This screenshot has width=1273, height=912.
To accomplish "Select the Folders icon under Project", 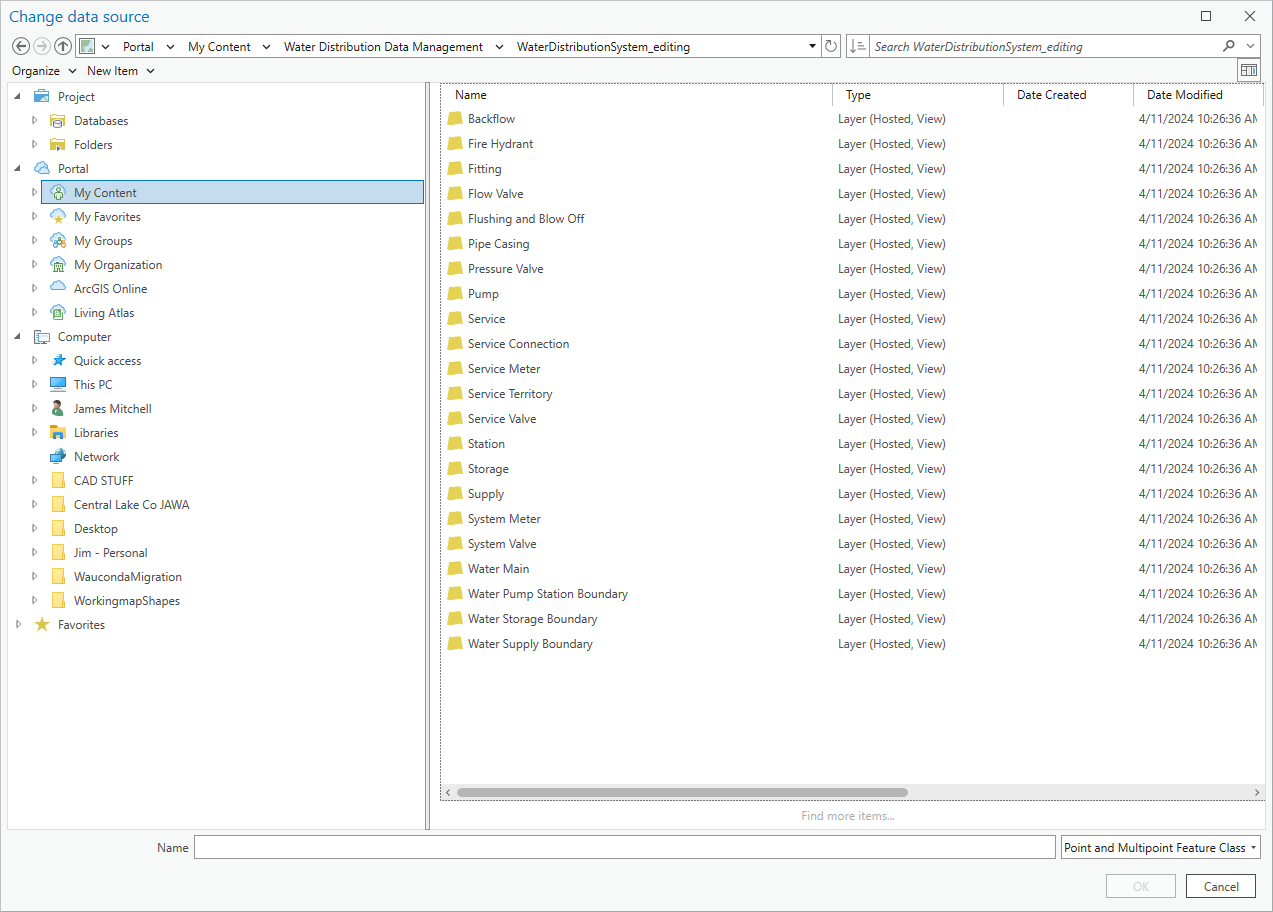I will point(58,145).
